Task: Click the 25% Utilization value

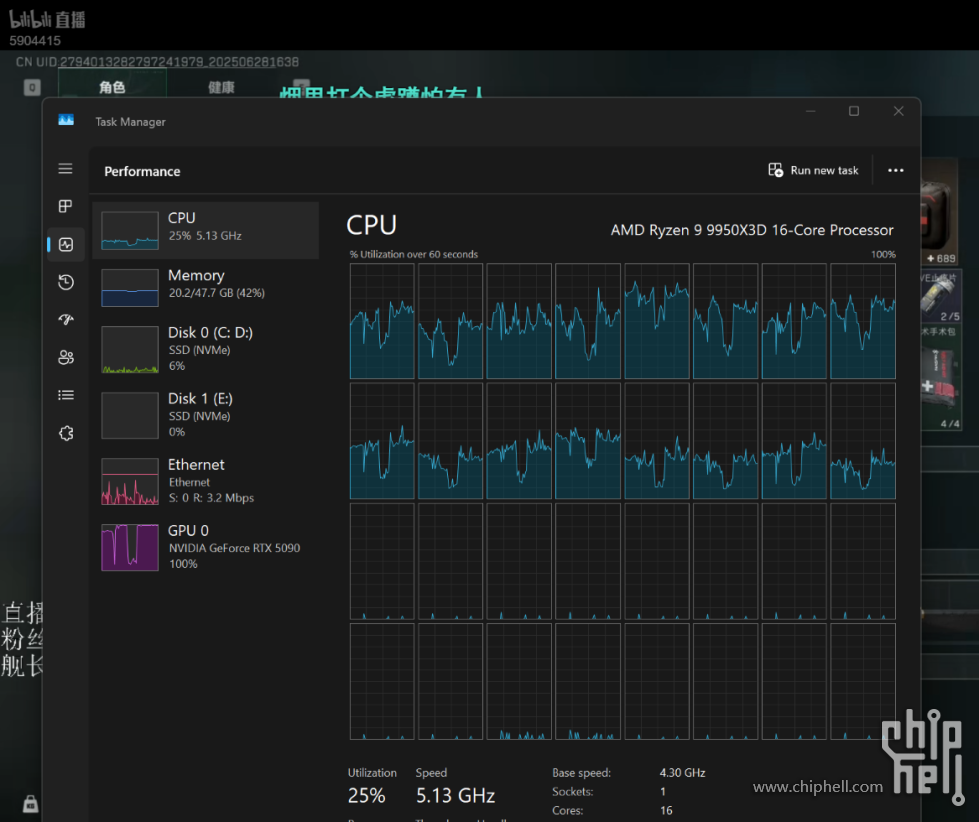Action: pyautogui.click(x=367, y=796)
